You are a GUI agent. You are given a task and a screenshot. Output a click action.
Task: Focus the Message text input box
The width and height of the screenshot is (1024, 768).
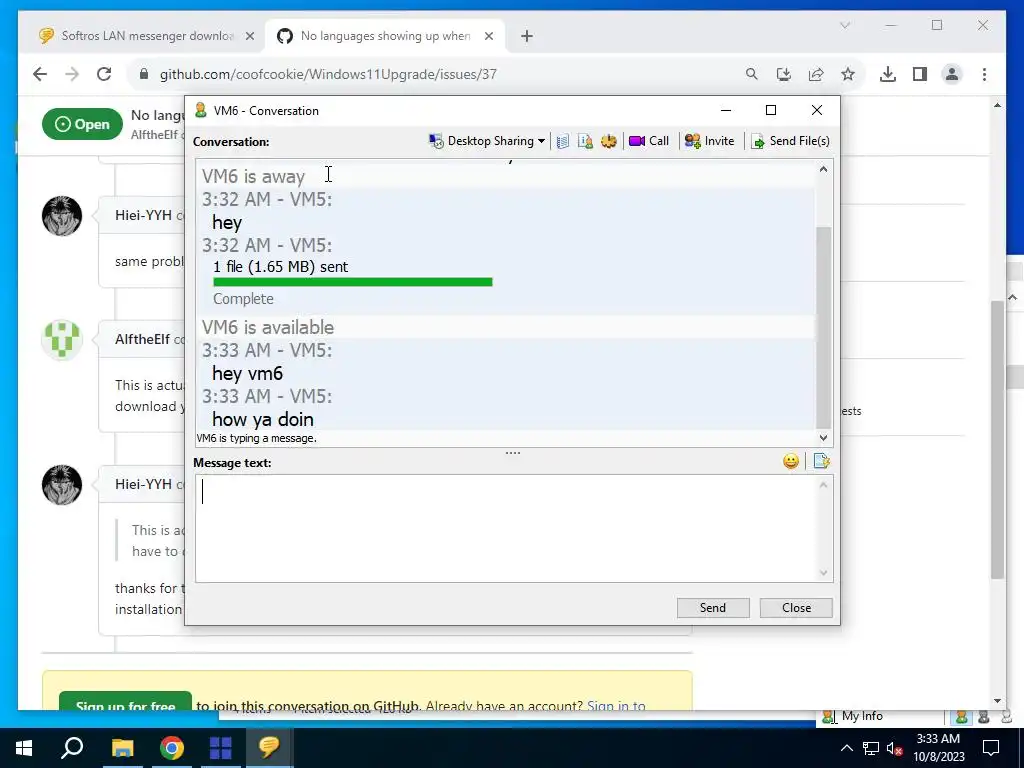(x=505, y=528)
